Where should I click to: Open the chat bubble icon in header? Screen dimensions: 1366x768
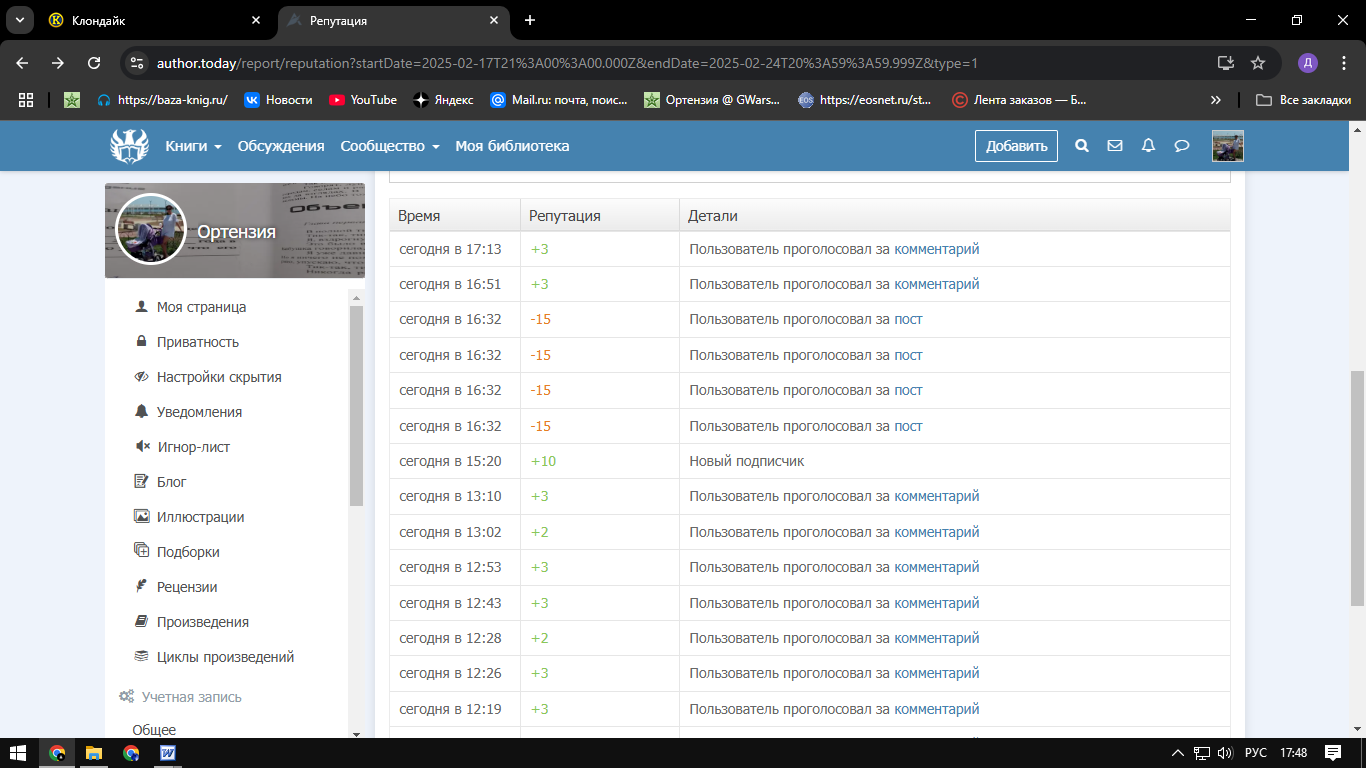click(1181, 146)
